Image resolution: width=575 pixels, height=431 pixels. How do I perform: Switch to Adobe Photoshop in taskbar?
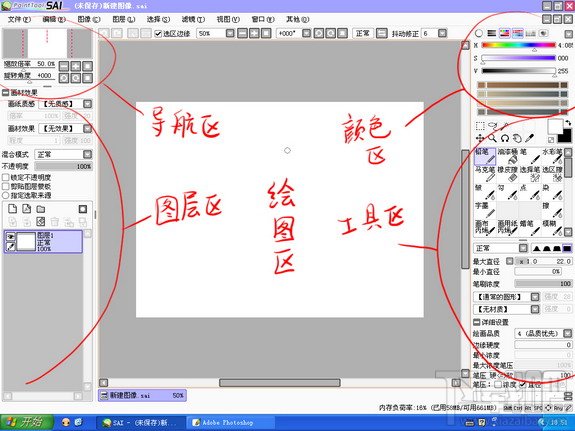(223, 422)
